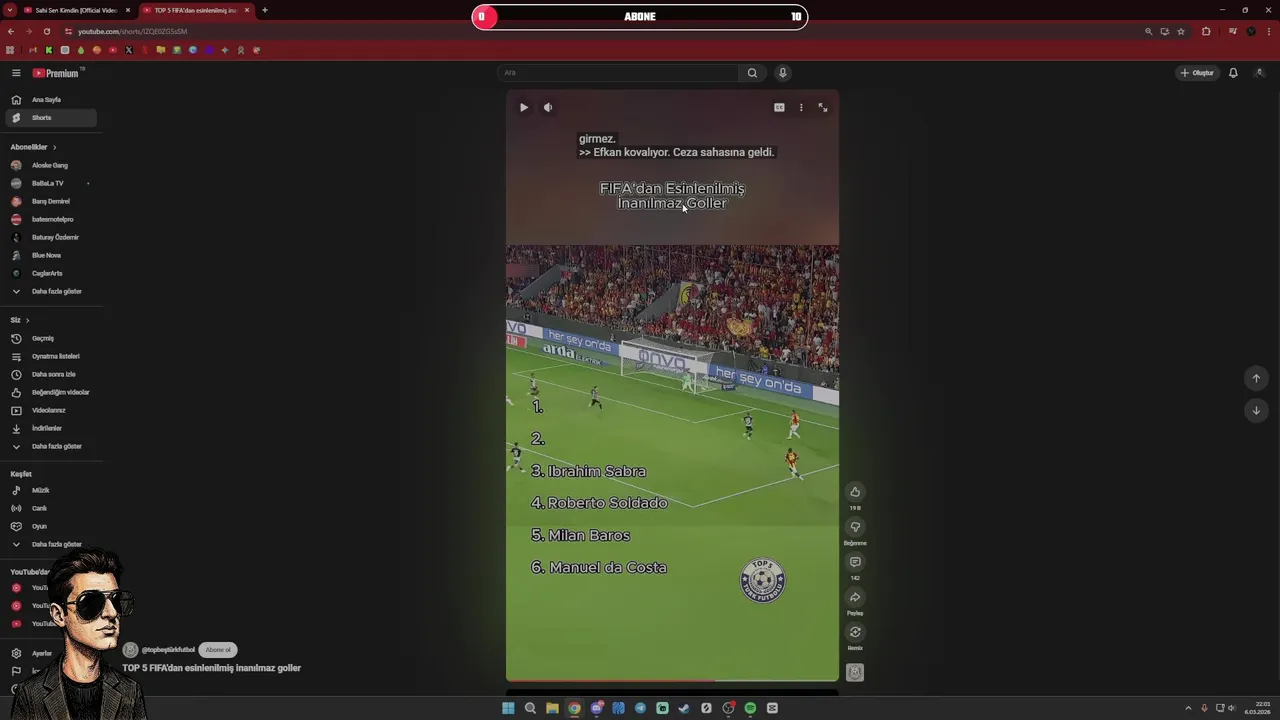1280x720 pixels.
Task: Remix this Short
Action: click(x=855, y=632)
